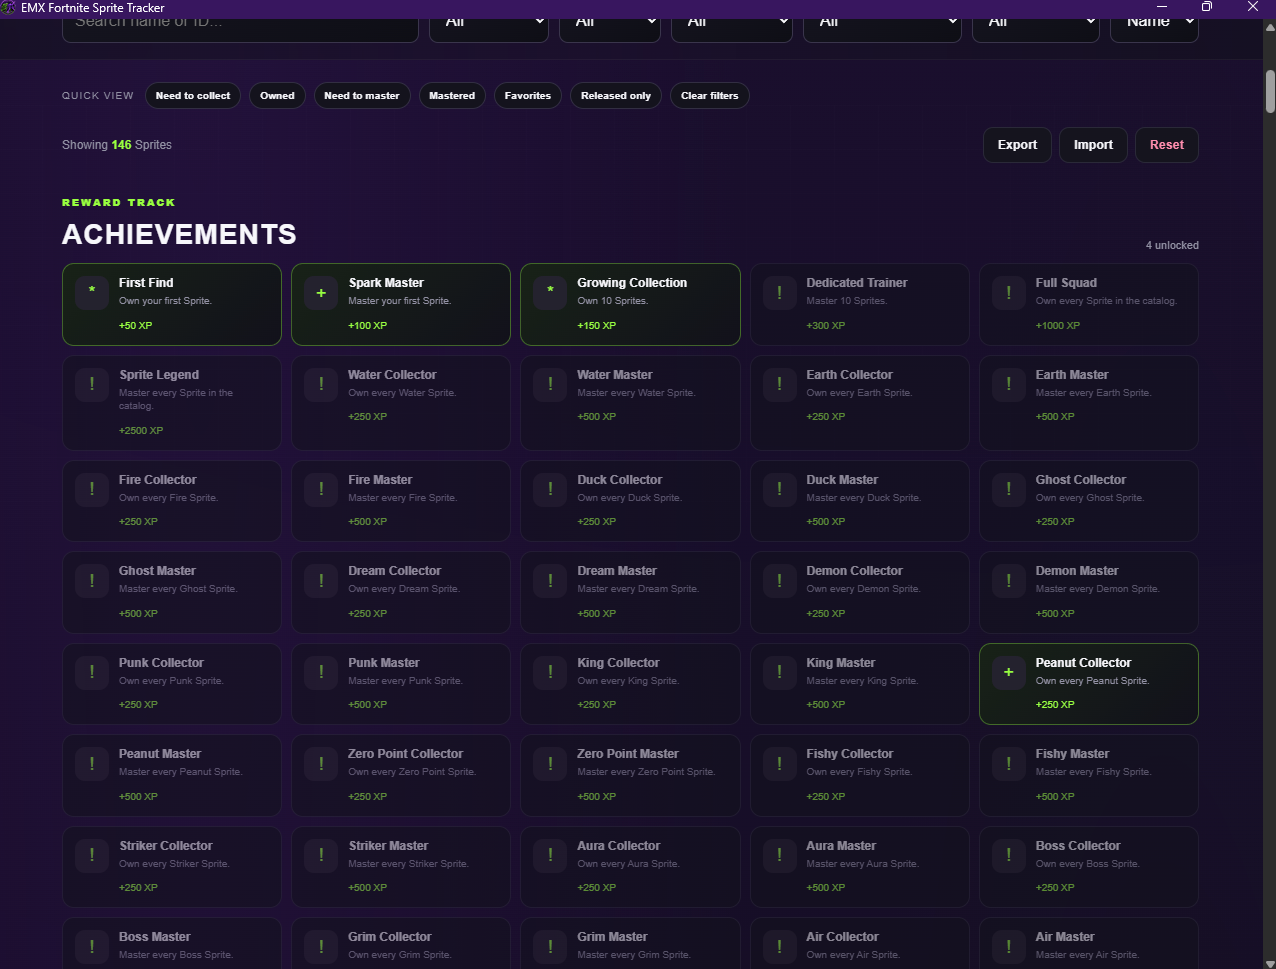Click the exclamation icon on Fishy Master card
1276x969 pixels.
point(1009,764)
